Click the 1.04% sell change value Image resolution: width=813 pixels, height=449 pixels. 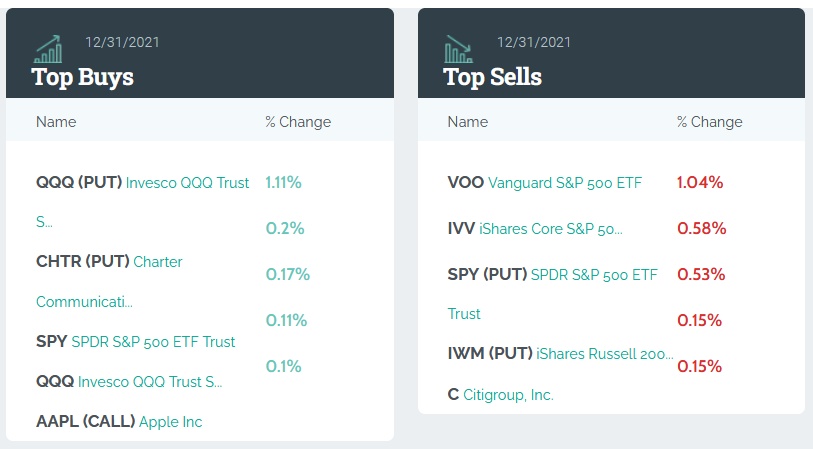(x=700, y=183)
